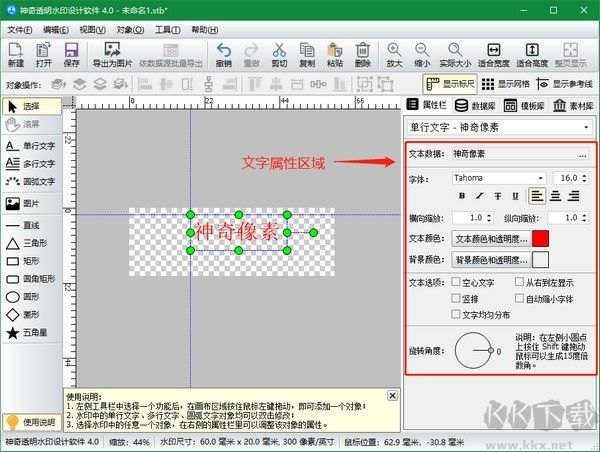Toggle 显示标尺 show ruler

click(450, 84)
